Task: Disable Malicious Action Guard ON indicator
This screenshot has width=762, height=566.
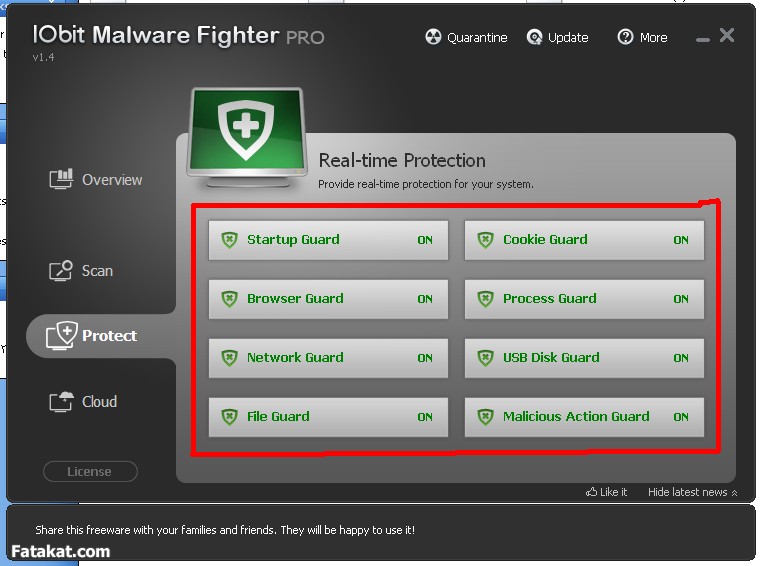Action: 681,417
